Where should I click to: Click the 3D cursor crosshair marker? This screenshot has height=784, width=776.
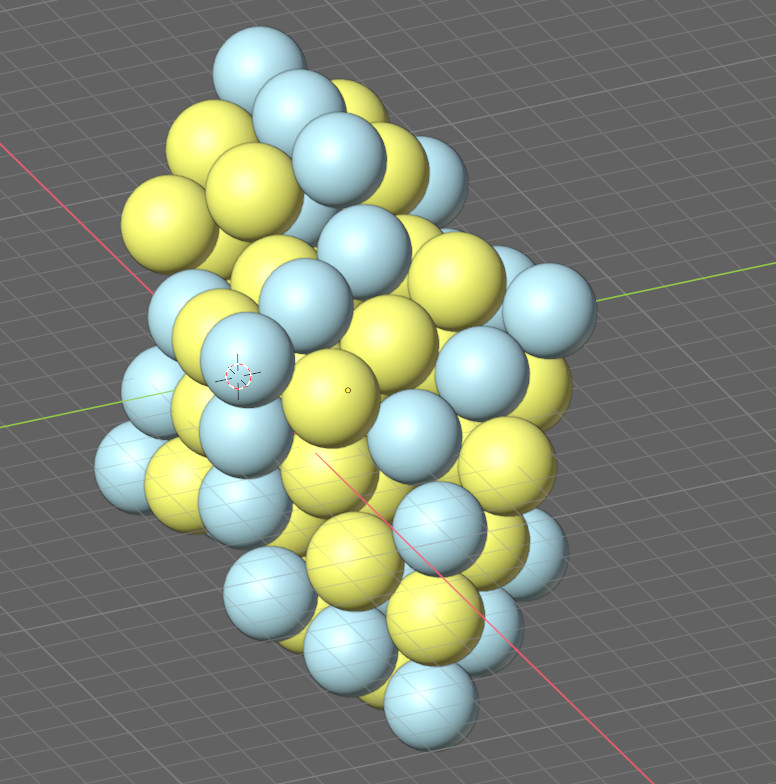coord(238,376)
